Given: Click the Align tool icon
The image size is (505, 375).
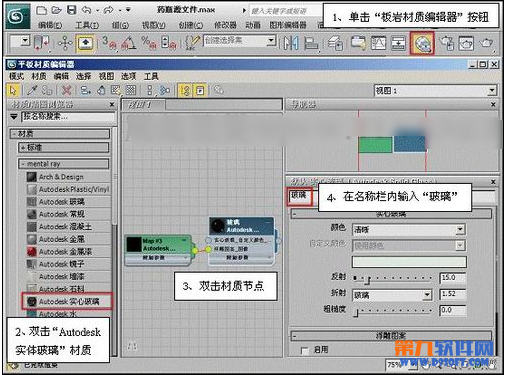Looking at the screenshot, I should [311, 43].
